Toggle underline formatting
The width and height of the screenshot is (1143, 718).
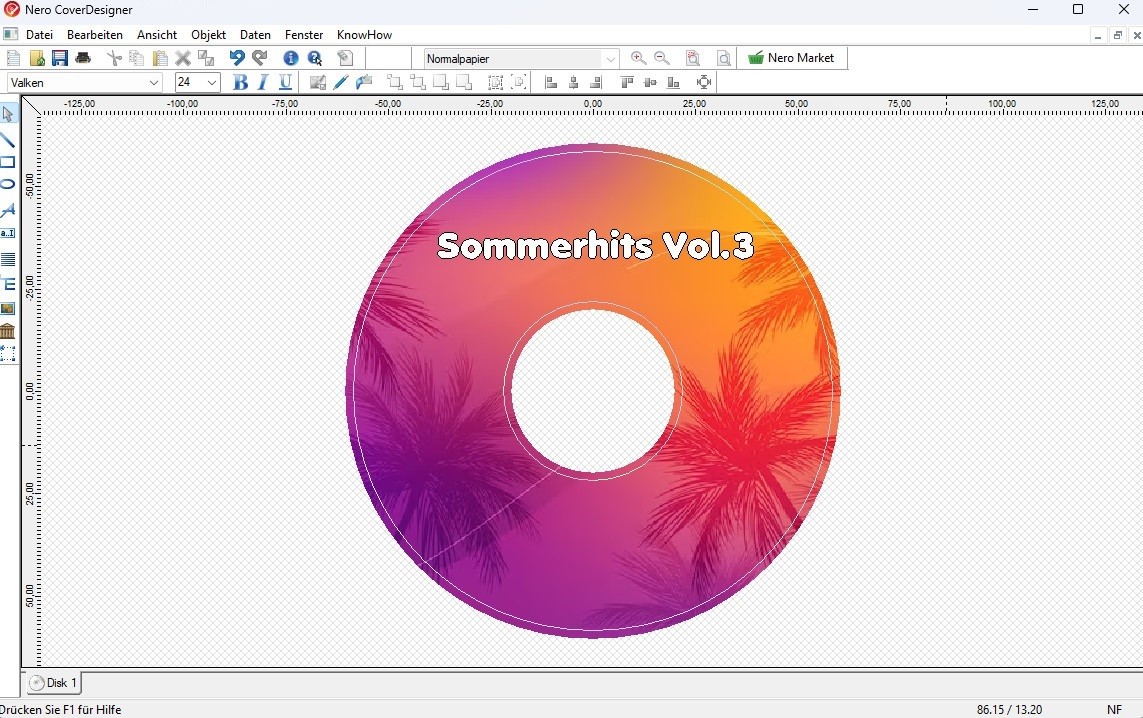tap(285, 82)
